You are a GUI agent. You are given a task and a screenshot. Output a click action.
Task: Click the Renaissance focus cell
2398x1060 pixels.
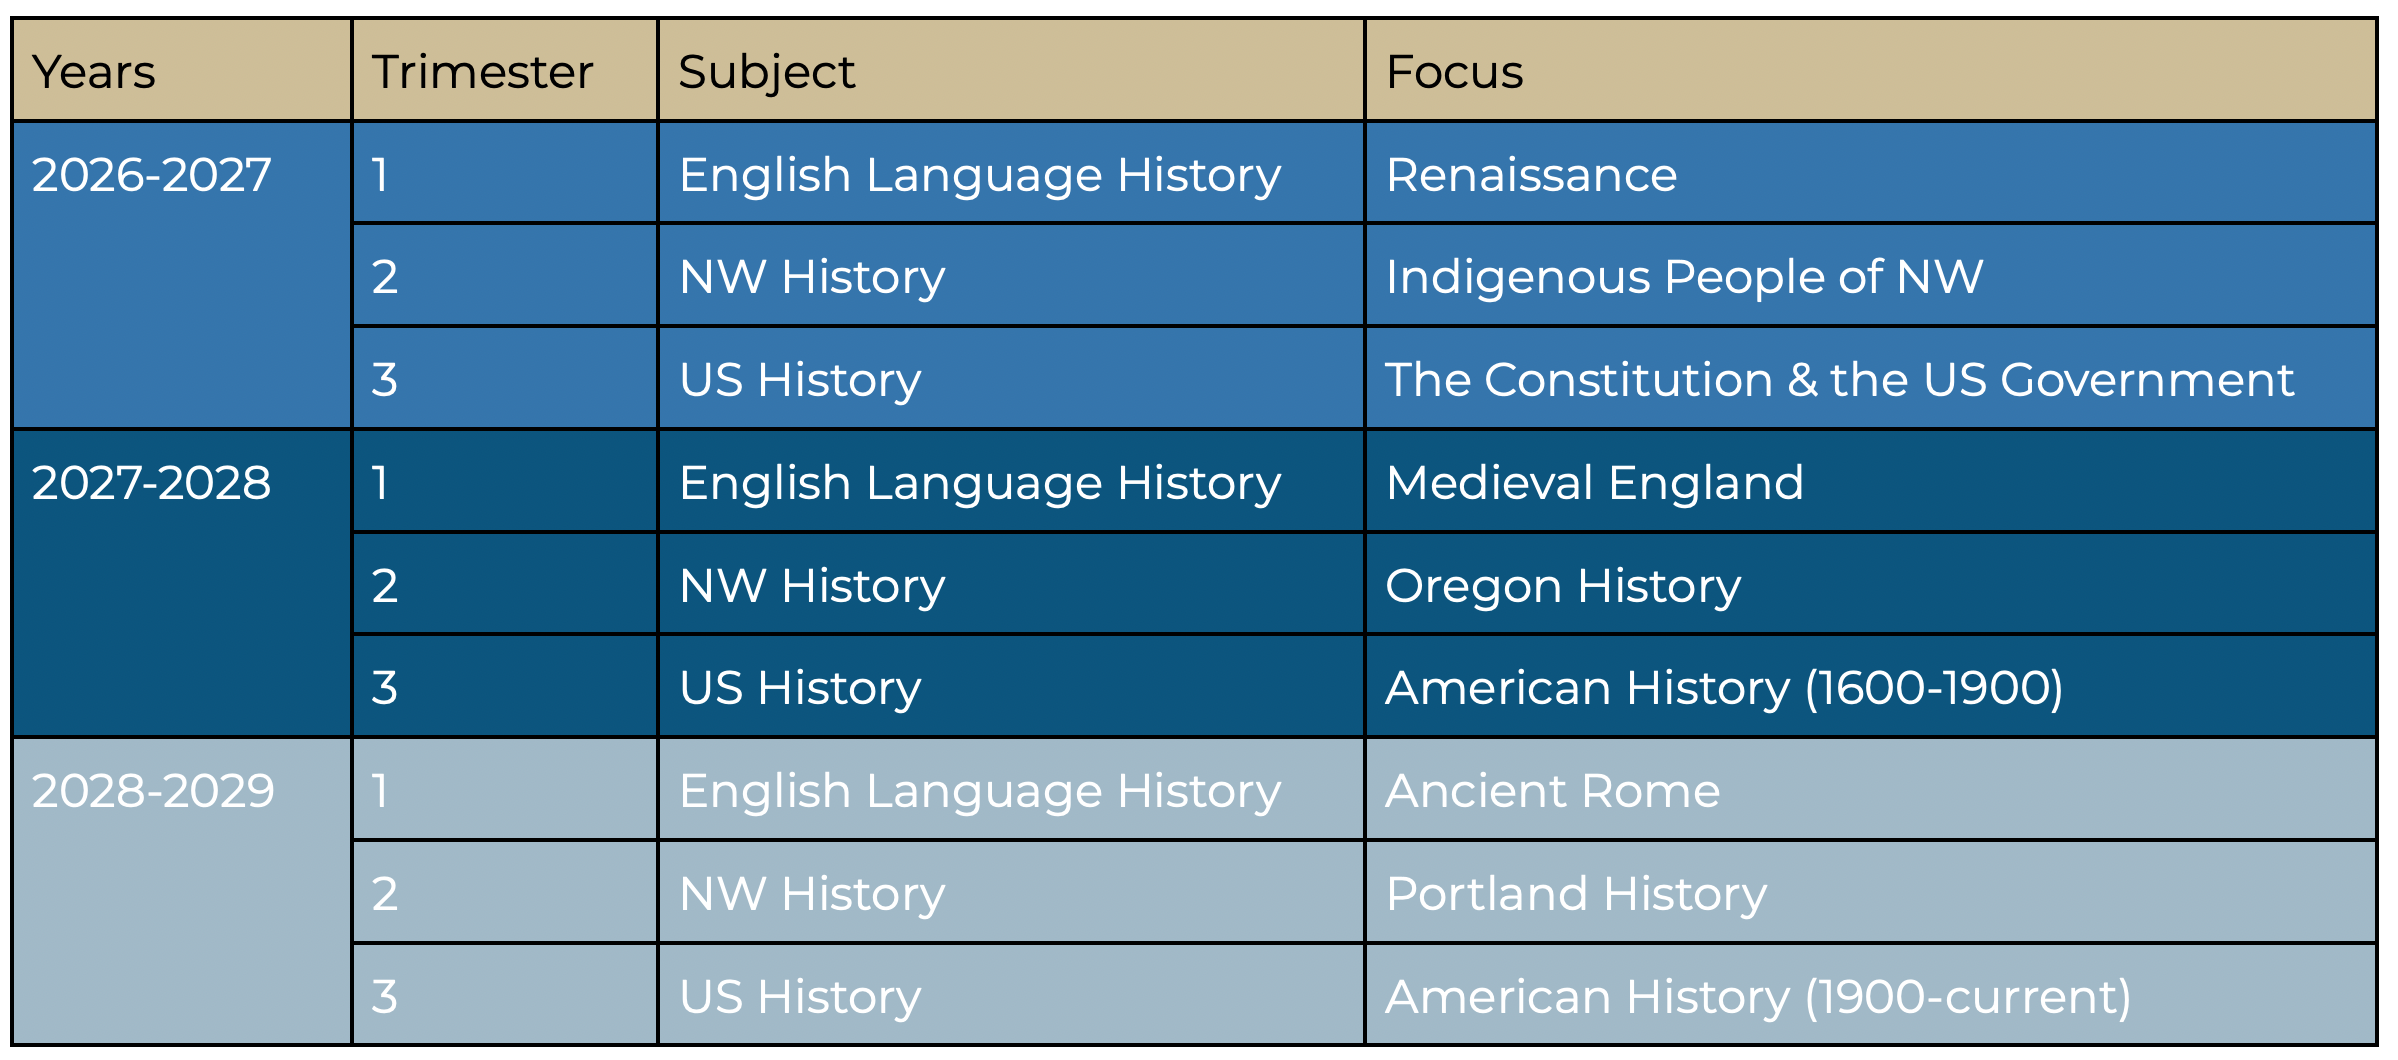pos(1871,174)
